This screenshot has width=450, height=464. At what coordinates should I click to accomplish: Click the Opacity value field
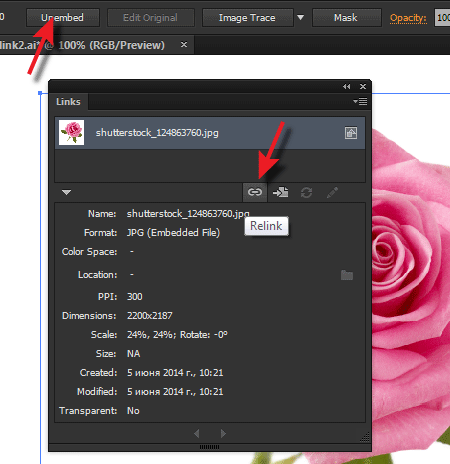pos(442,18)
